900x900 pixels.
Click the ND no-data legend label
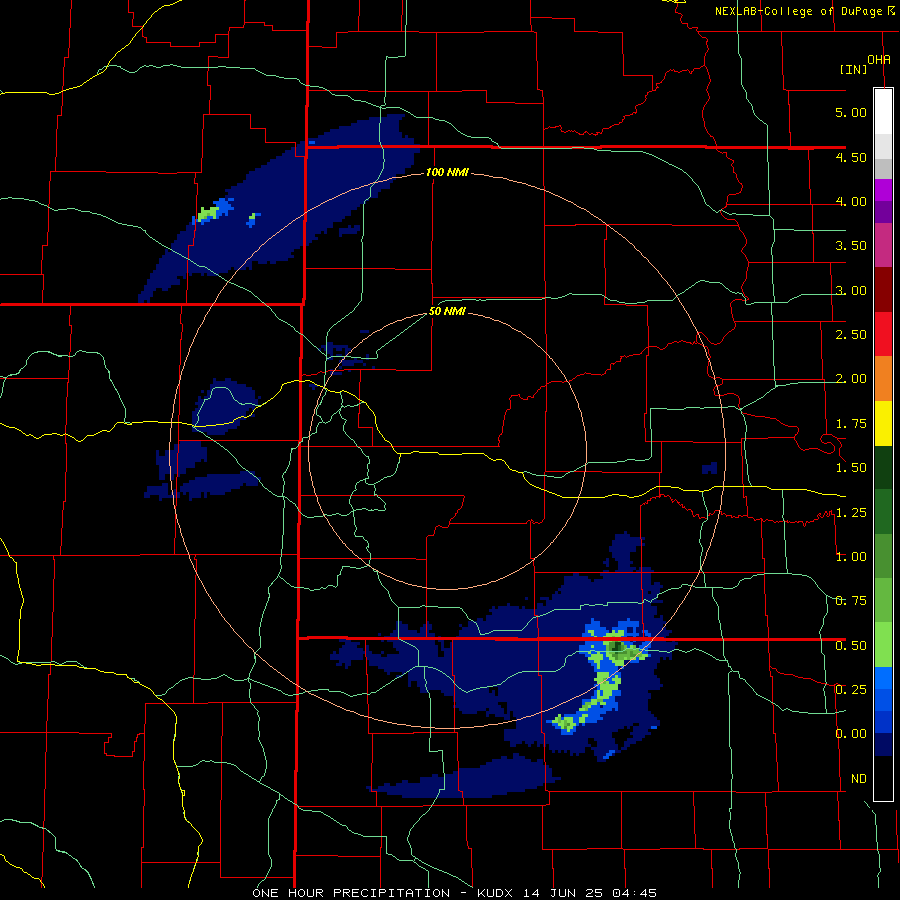pyautogui.click(x=859, y=779)
